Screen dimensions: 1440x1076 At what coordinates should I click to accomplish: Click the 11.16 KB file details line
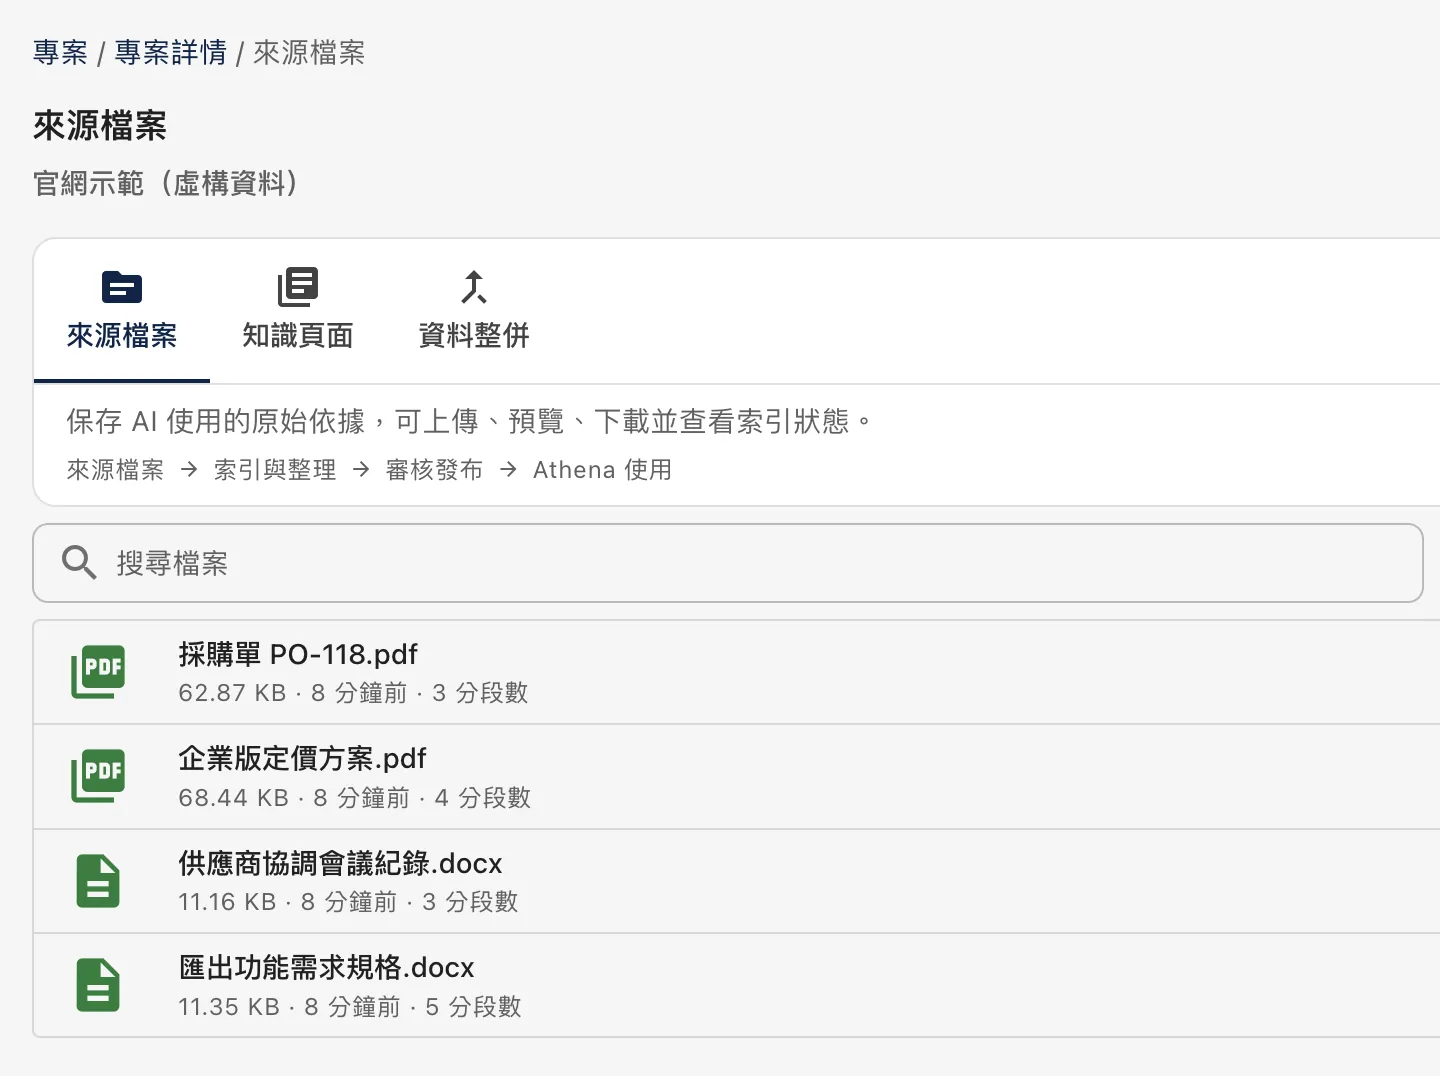(348, 902)
